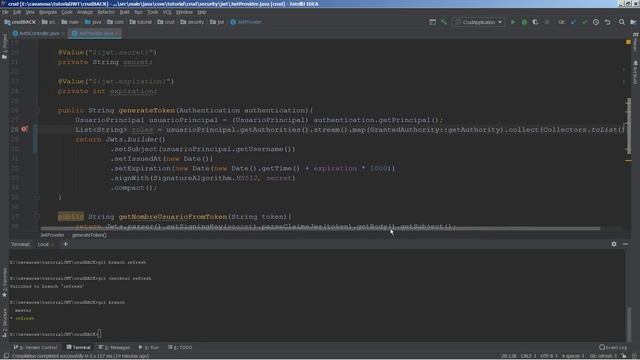
Task: Run with coverage using the shield icon
Action: coord(535,22)
